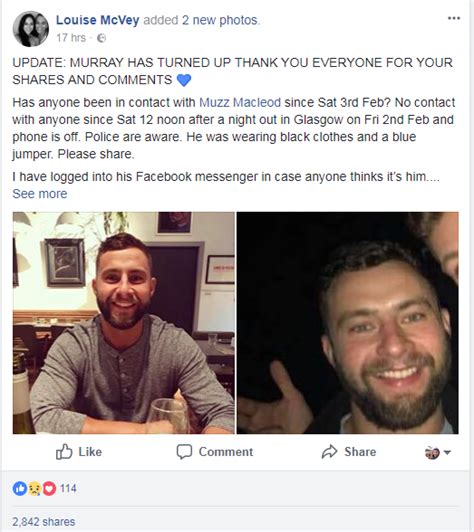Viewport: 474px width, 532px height.
Task: Click the sad face reaction icon
Action: [35, 489]
